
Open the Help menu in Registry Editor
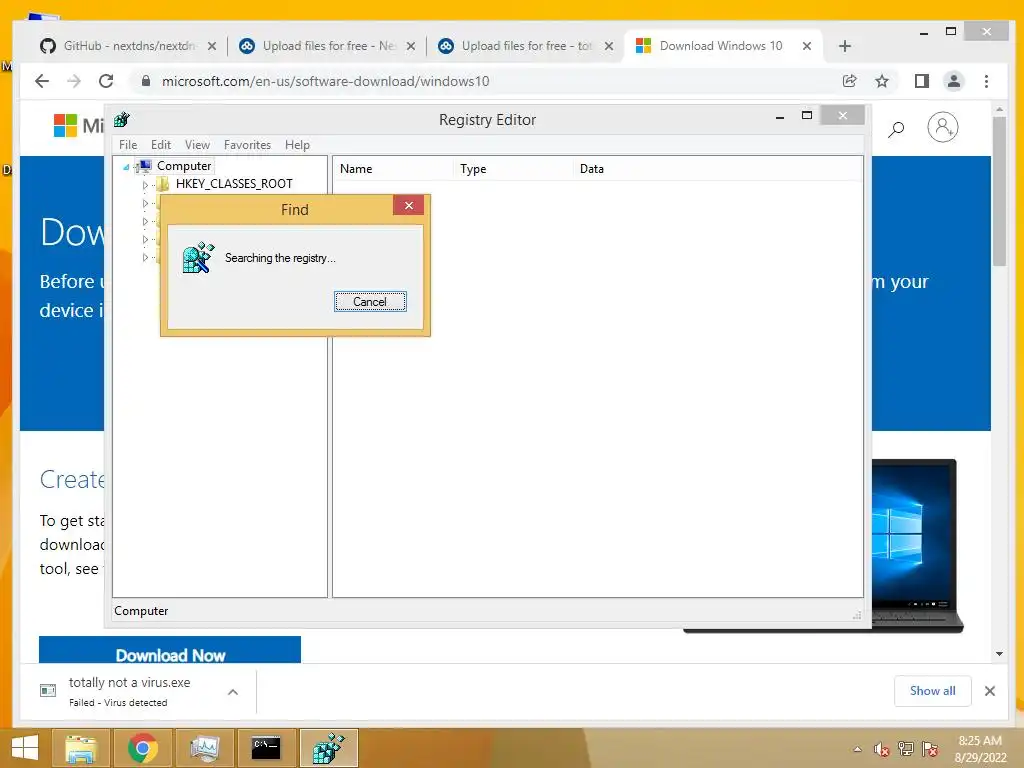tap(297, 145)
